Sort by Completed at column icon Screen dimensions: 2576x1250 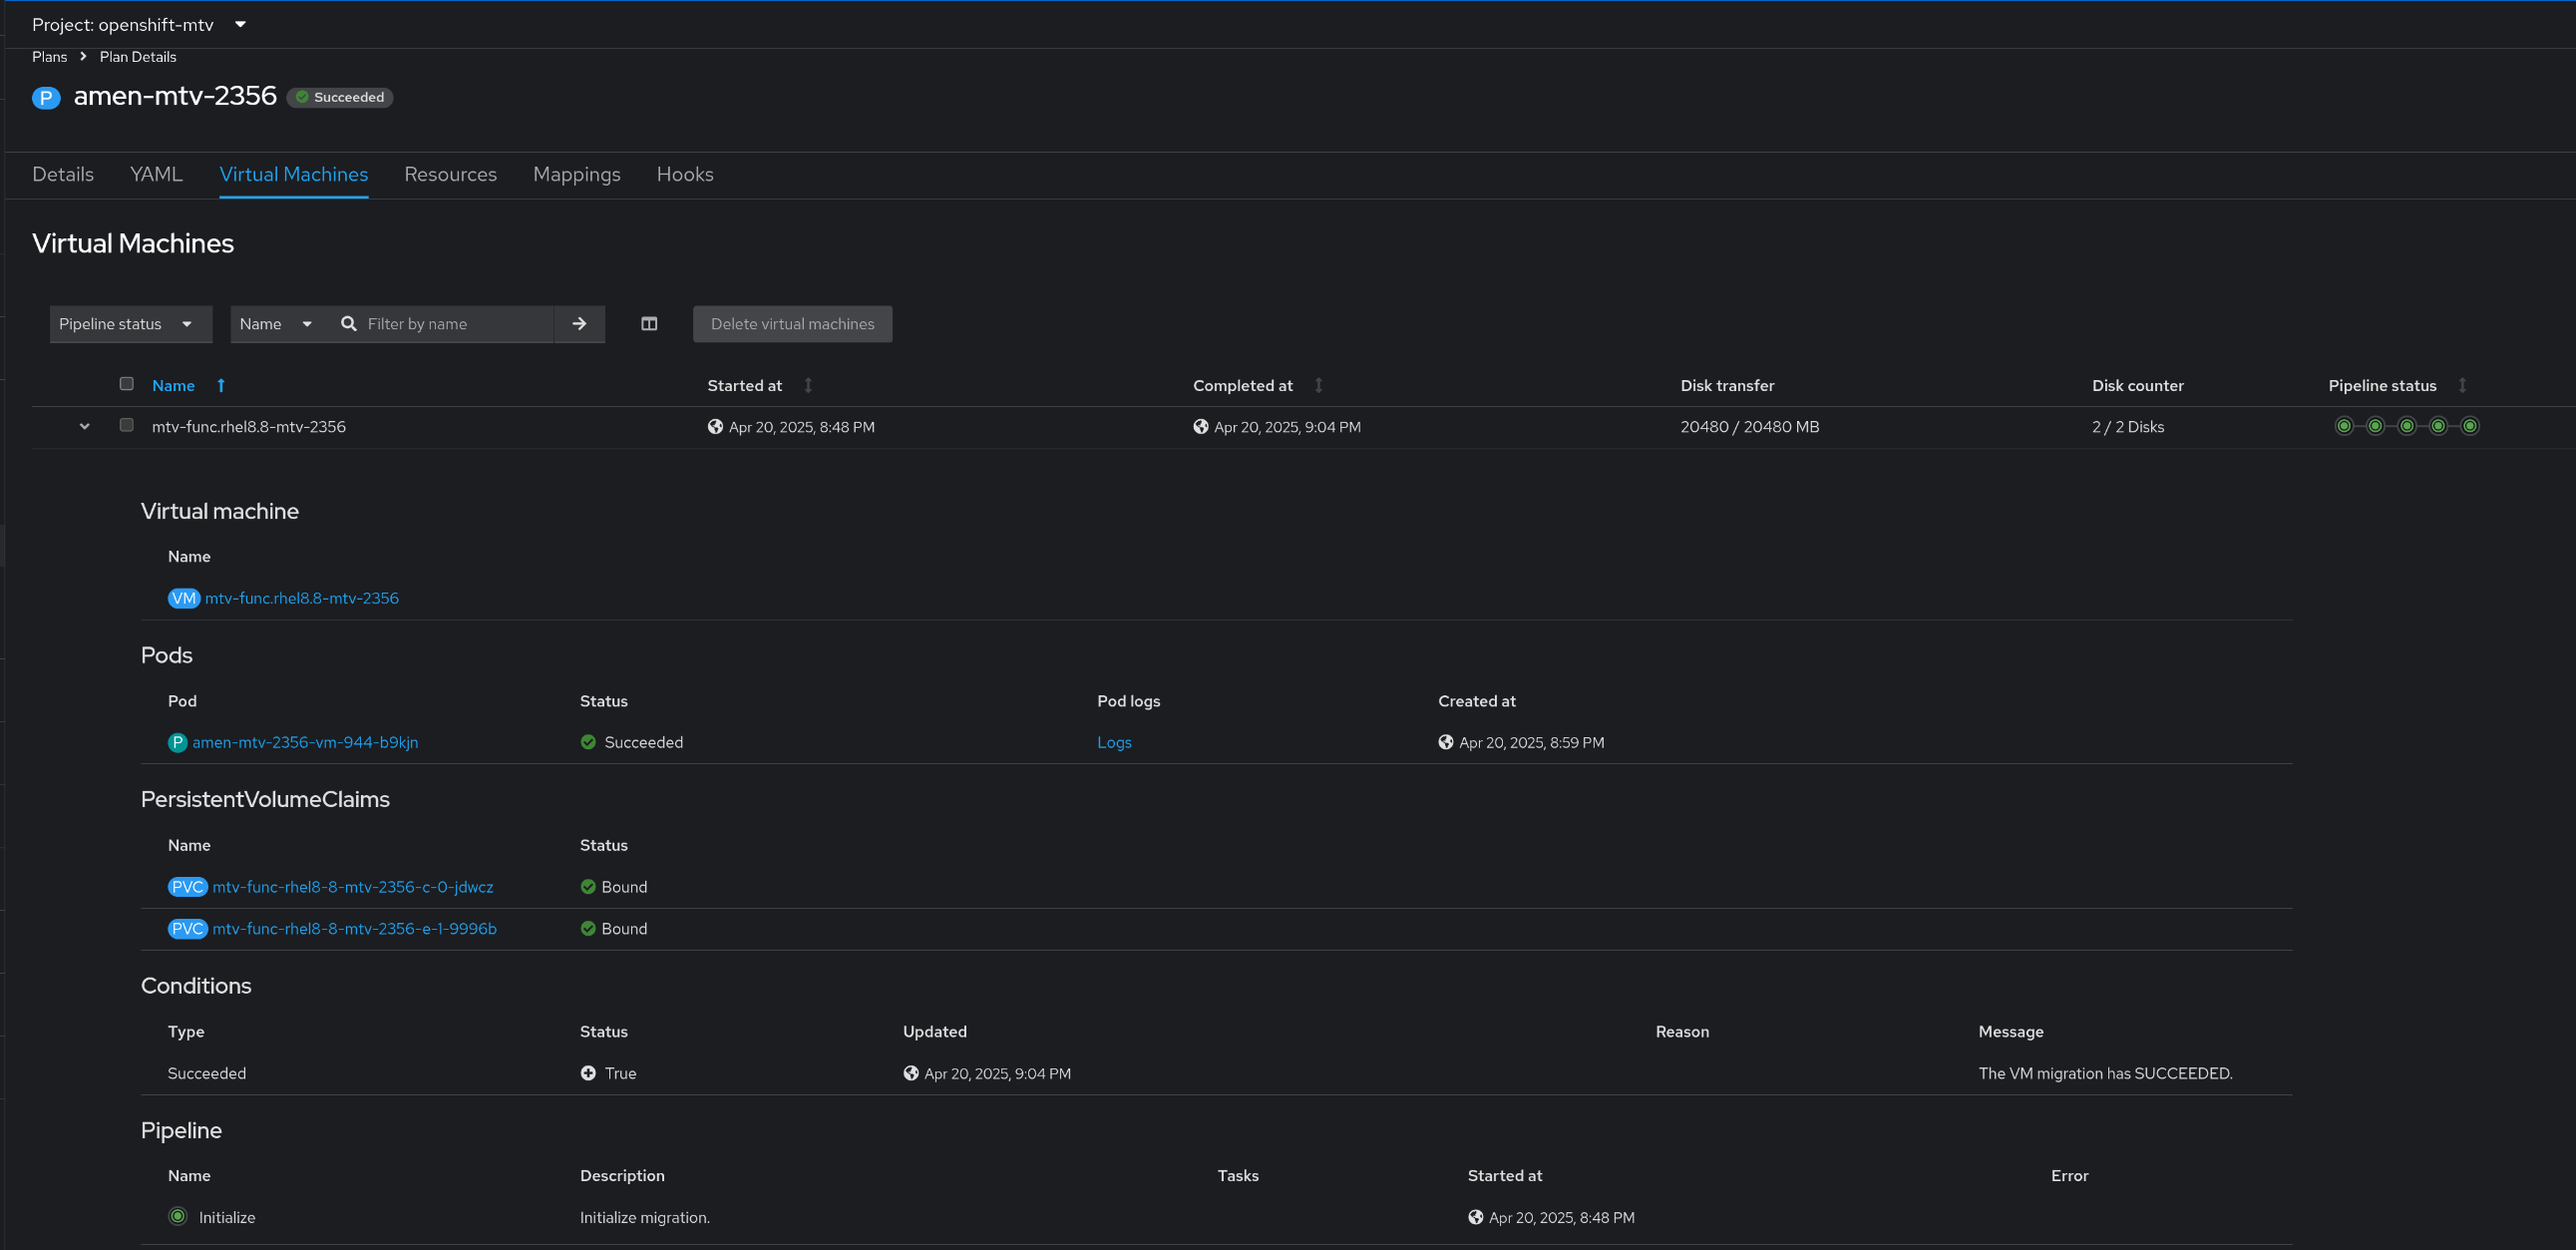coord(1318,386)
